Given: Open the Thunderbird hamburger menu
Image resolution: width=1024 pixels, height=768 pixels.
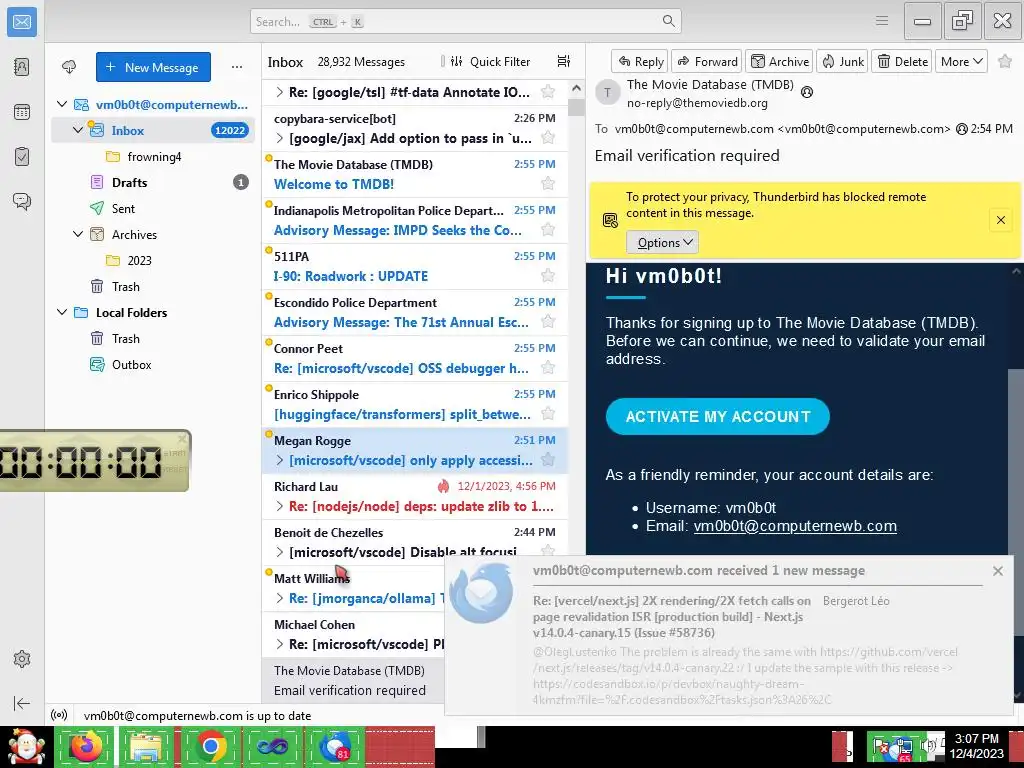Looking at the screenshot, I should (882, 21).
